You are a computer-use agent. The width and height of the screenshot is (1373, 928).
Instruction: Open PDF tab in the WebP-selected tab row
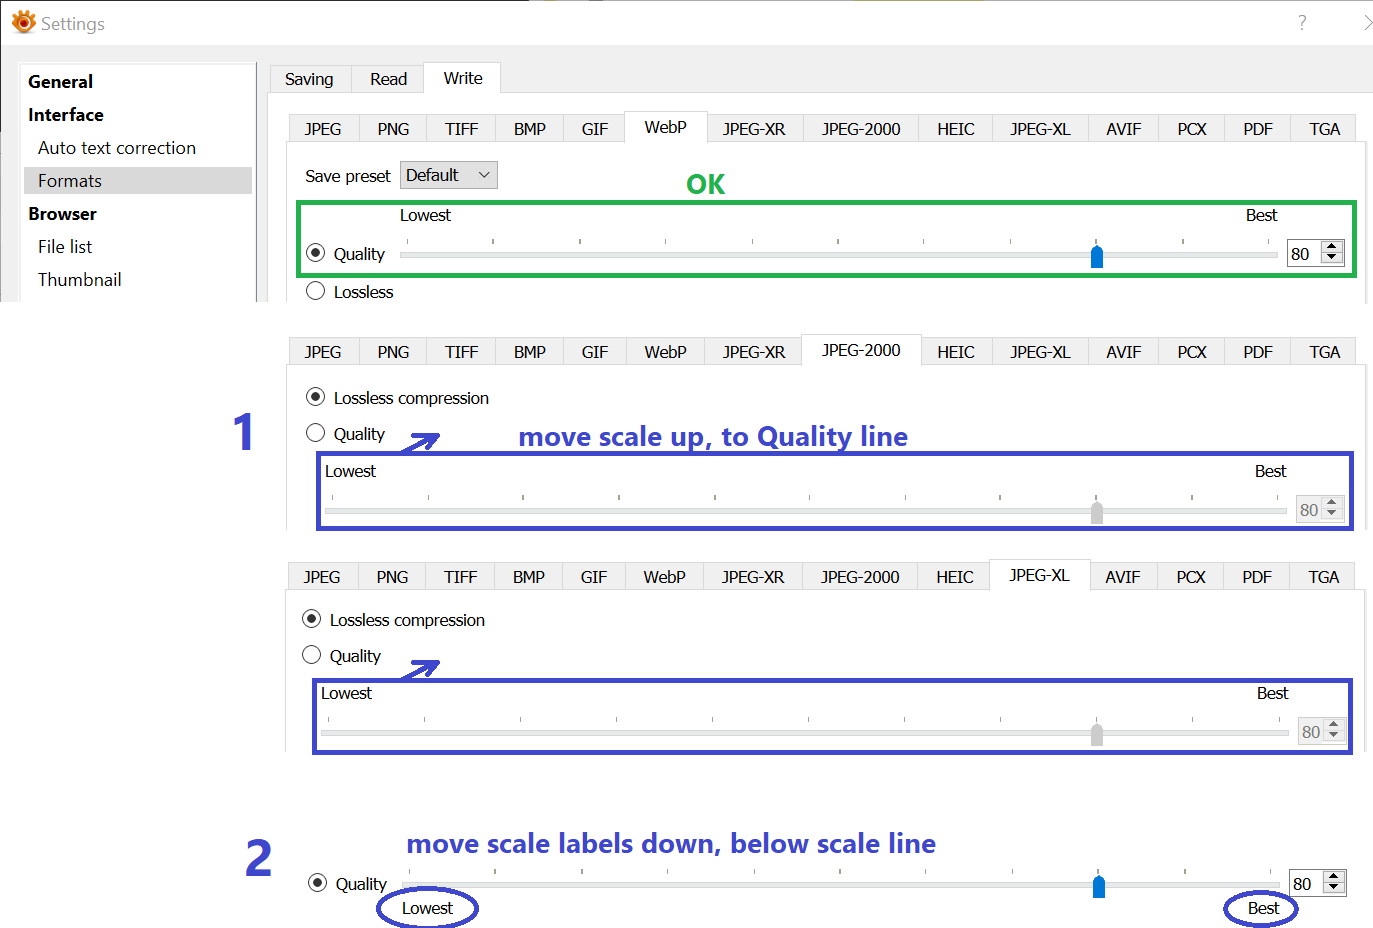pos(1258,129)
